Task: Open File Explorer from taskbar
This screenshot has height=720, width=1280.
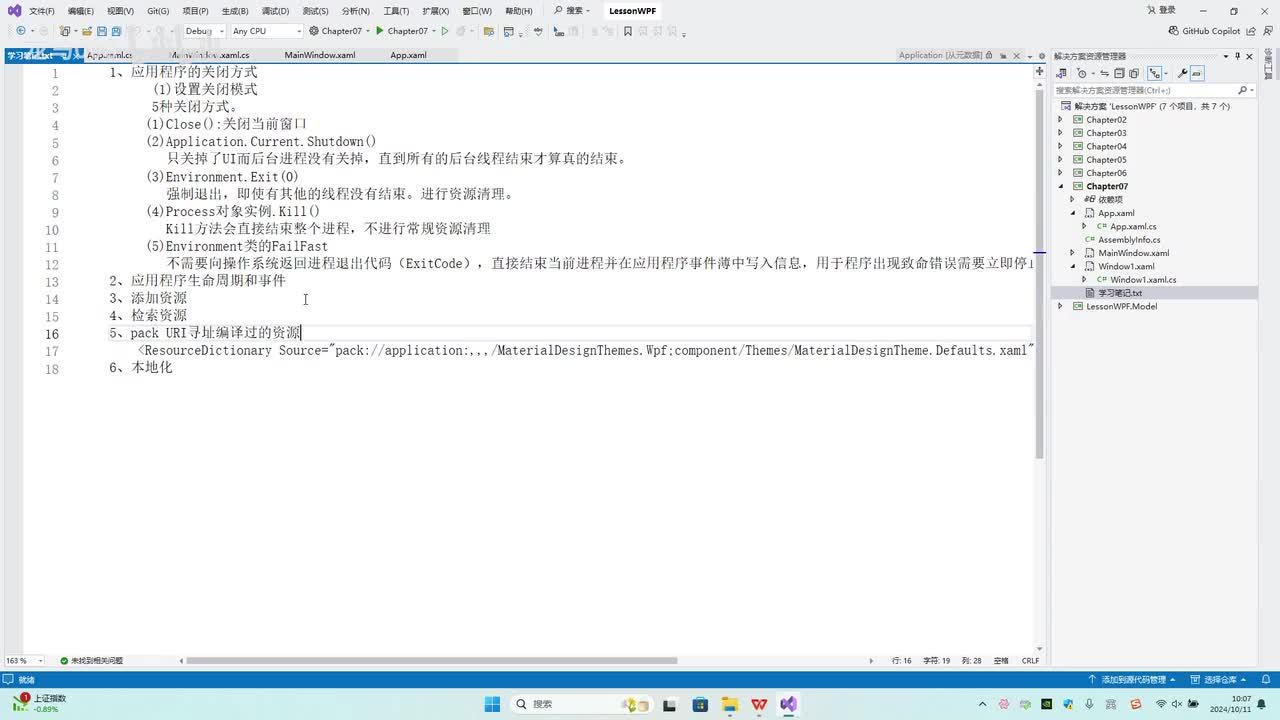Action: (729, 704)
